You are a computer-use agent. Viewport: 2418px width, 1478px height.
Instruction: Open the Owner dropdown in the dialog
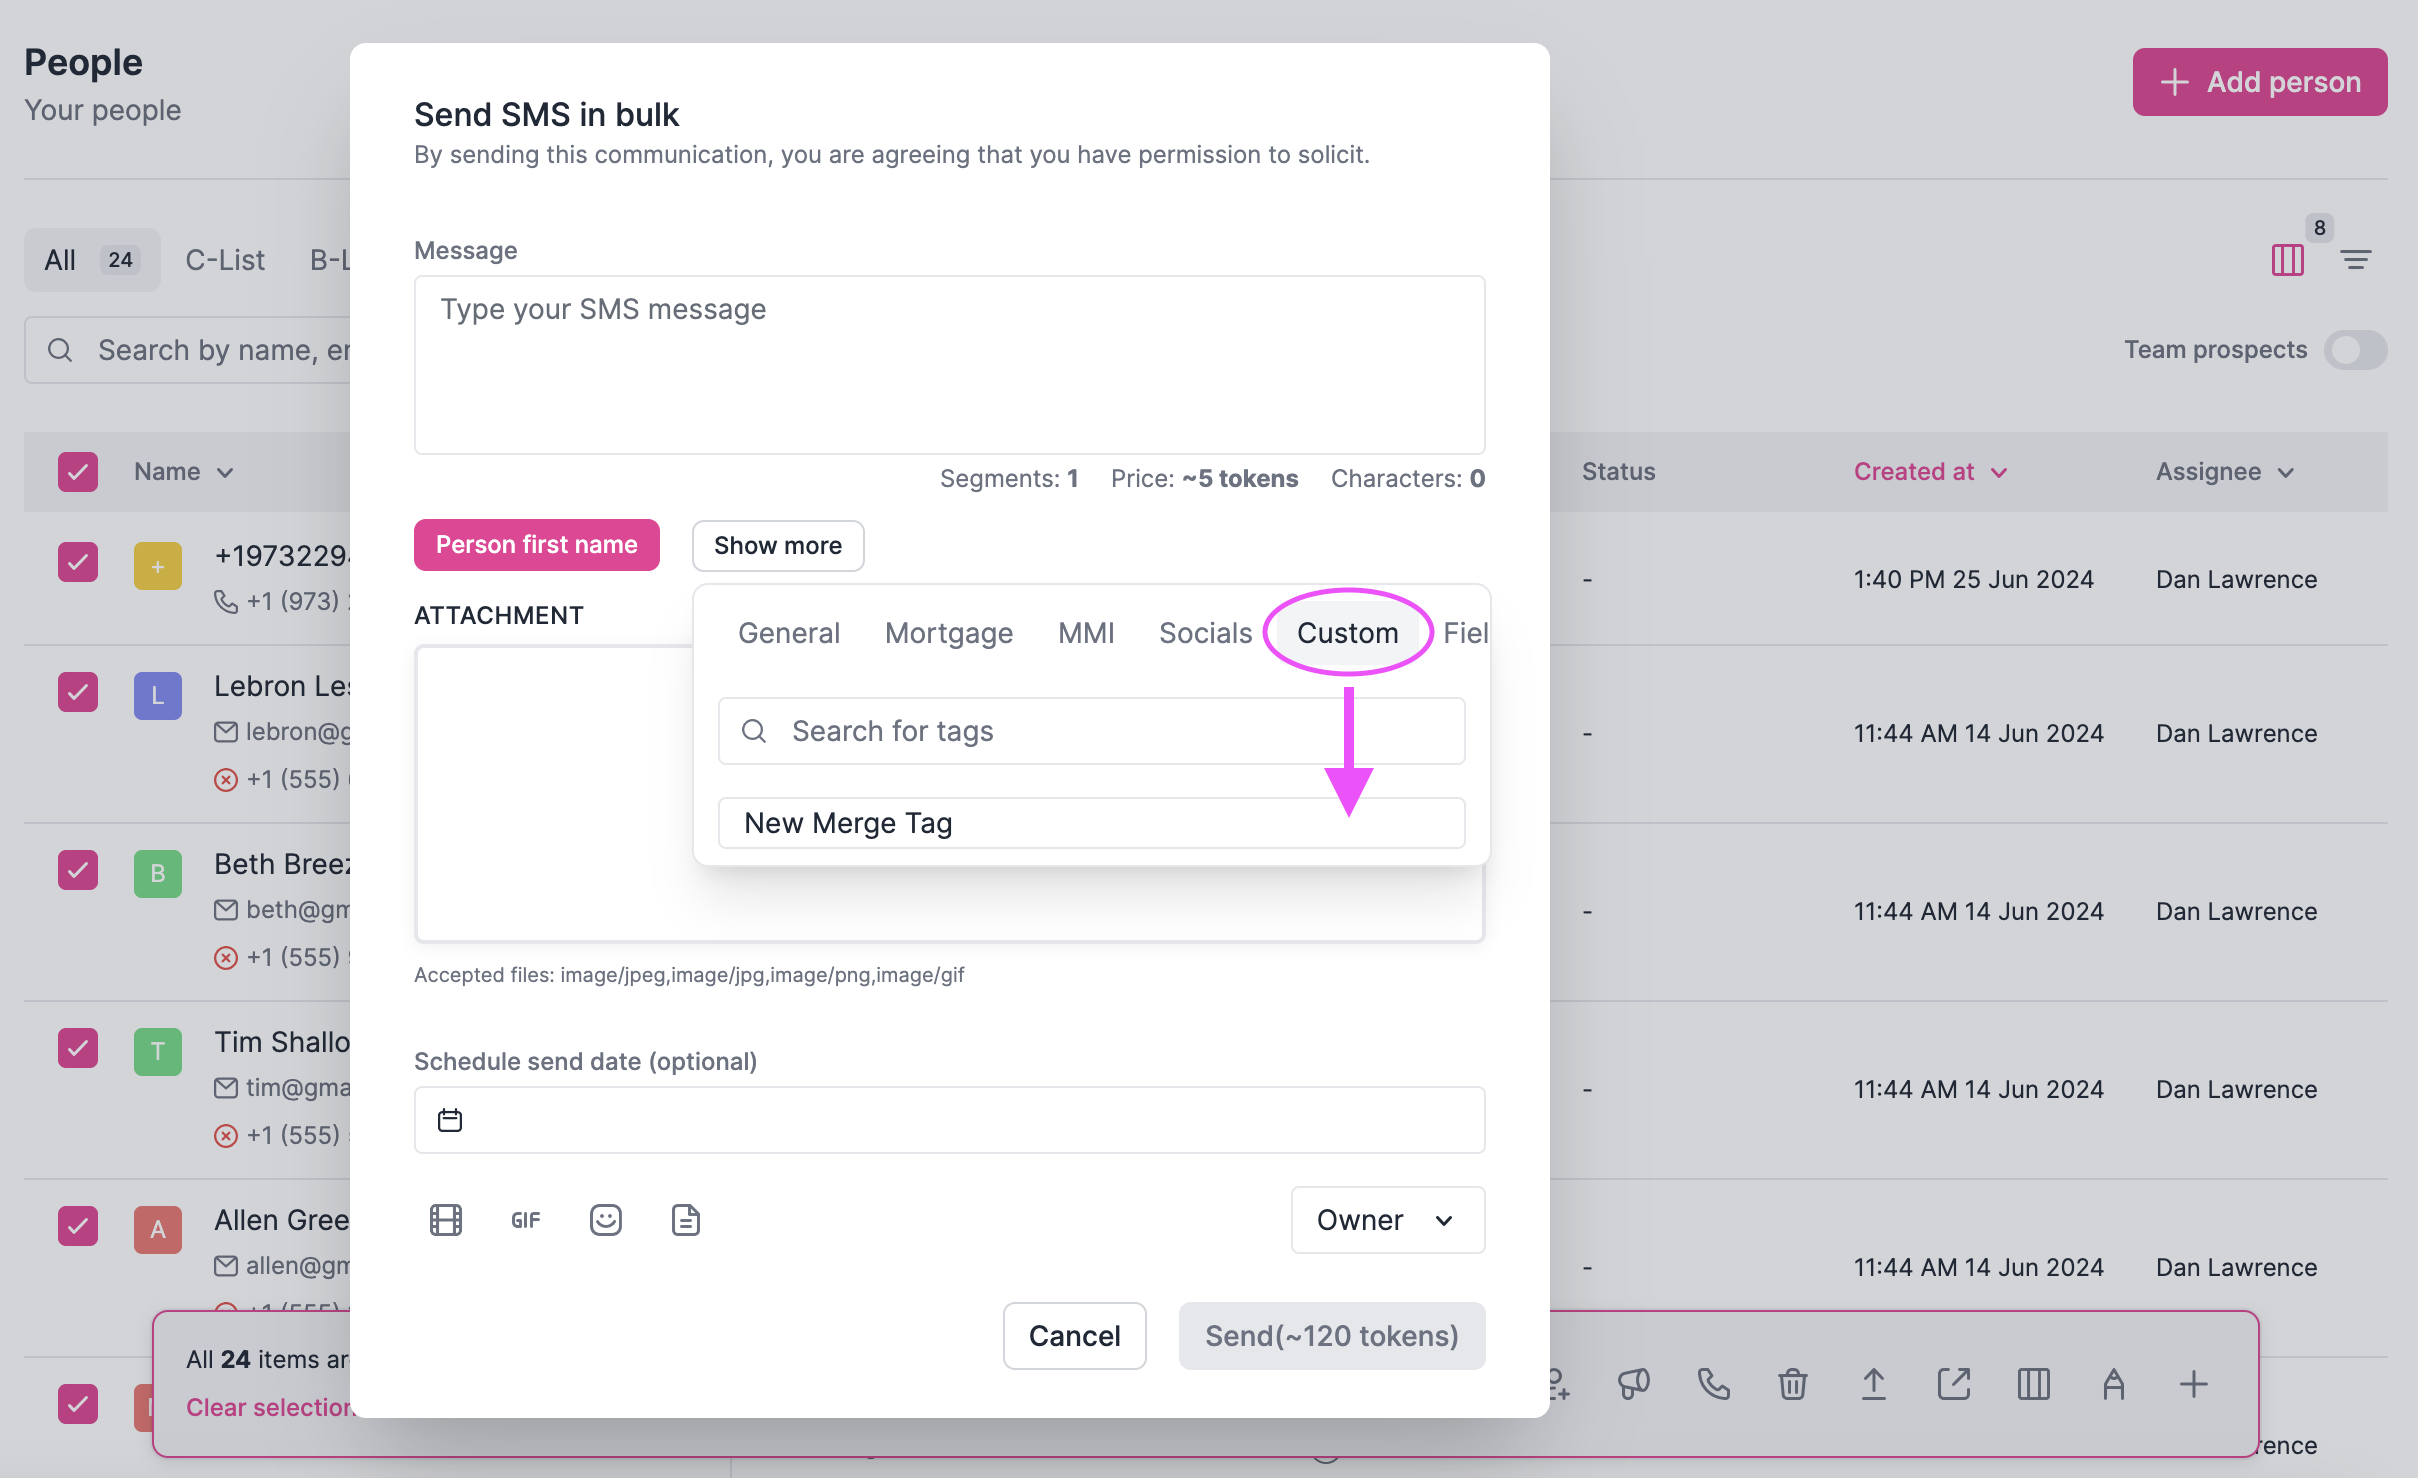tap(1387, 1219)
